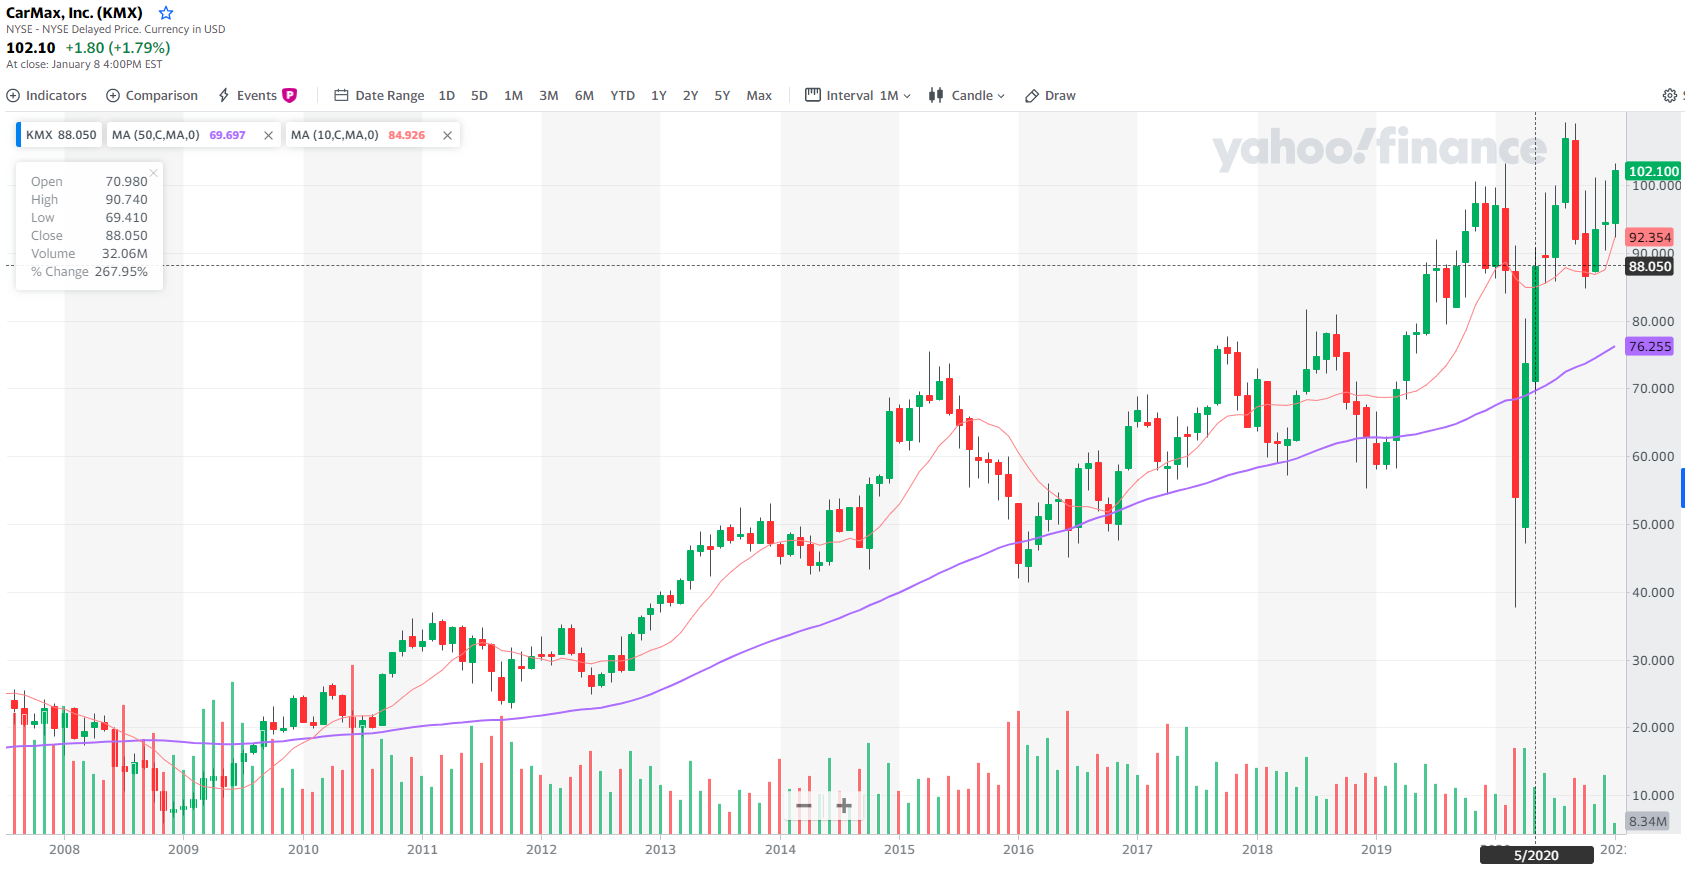
Task: Close the Open/High/Low/Close info tooltip
Action: [154, 173]
